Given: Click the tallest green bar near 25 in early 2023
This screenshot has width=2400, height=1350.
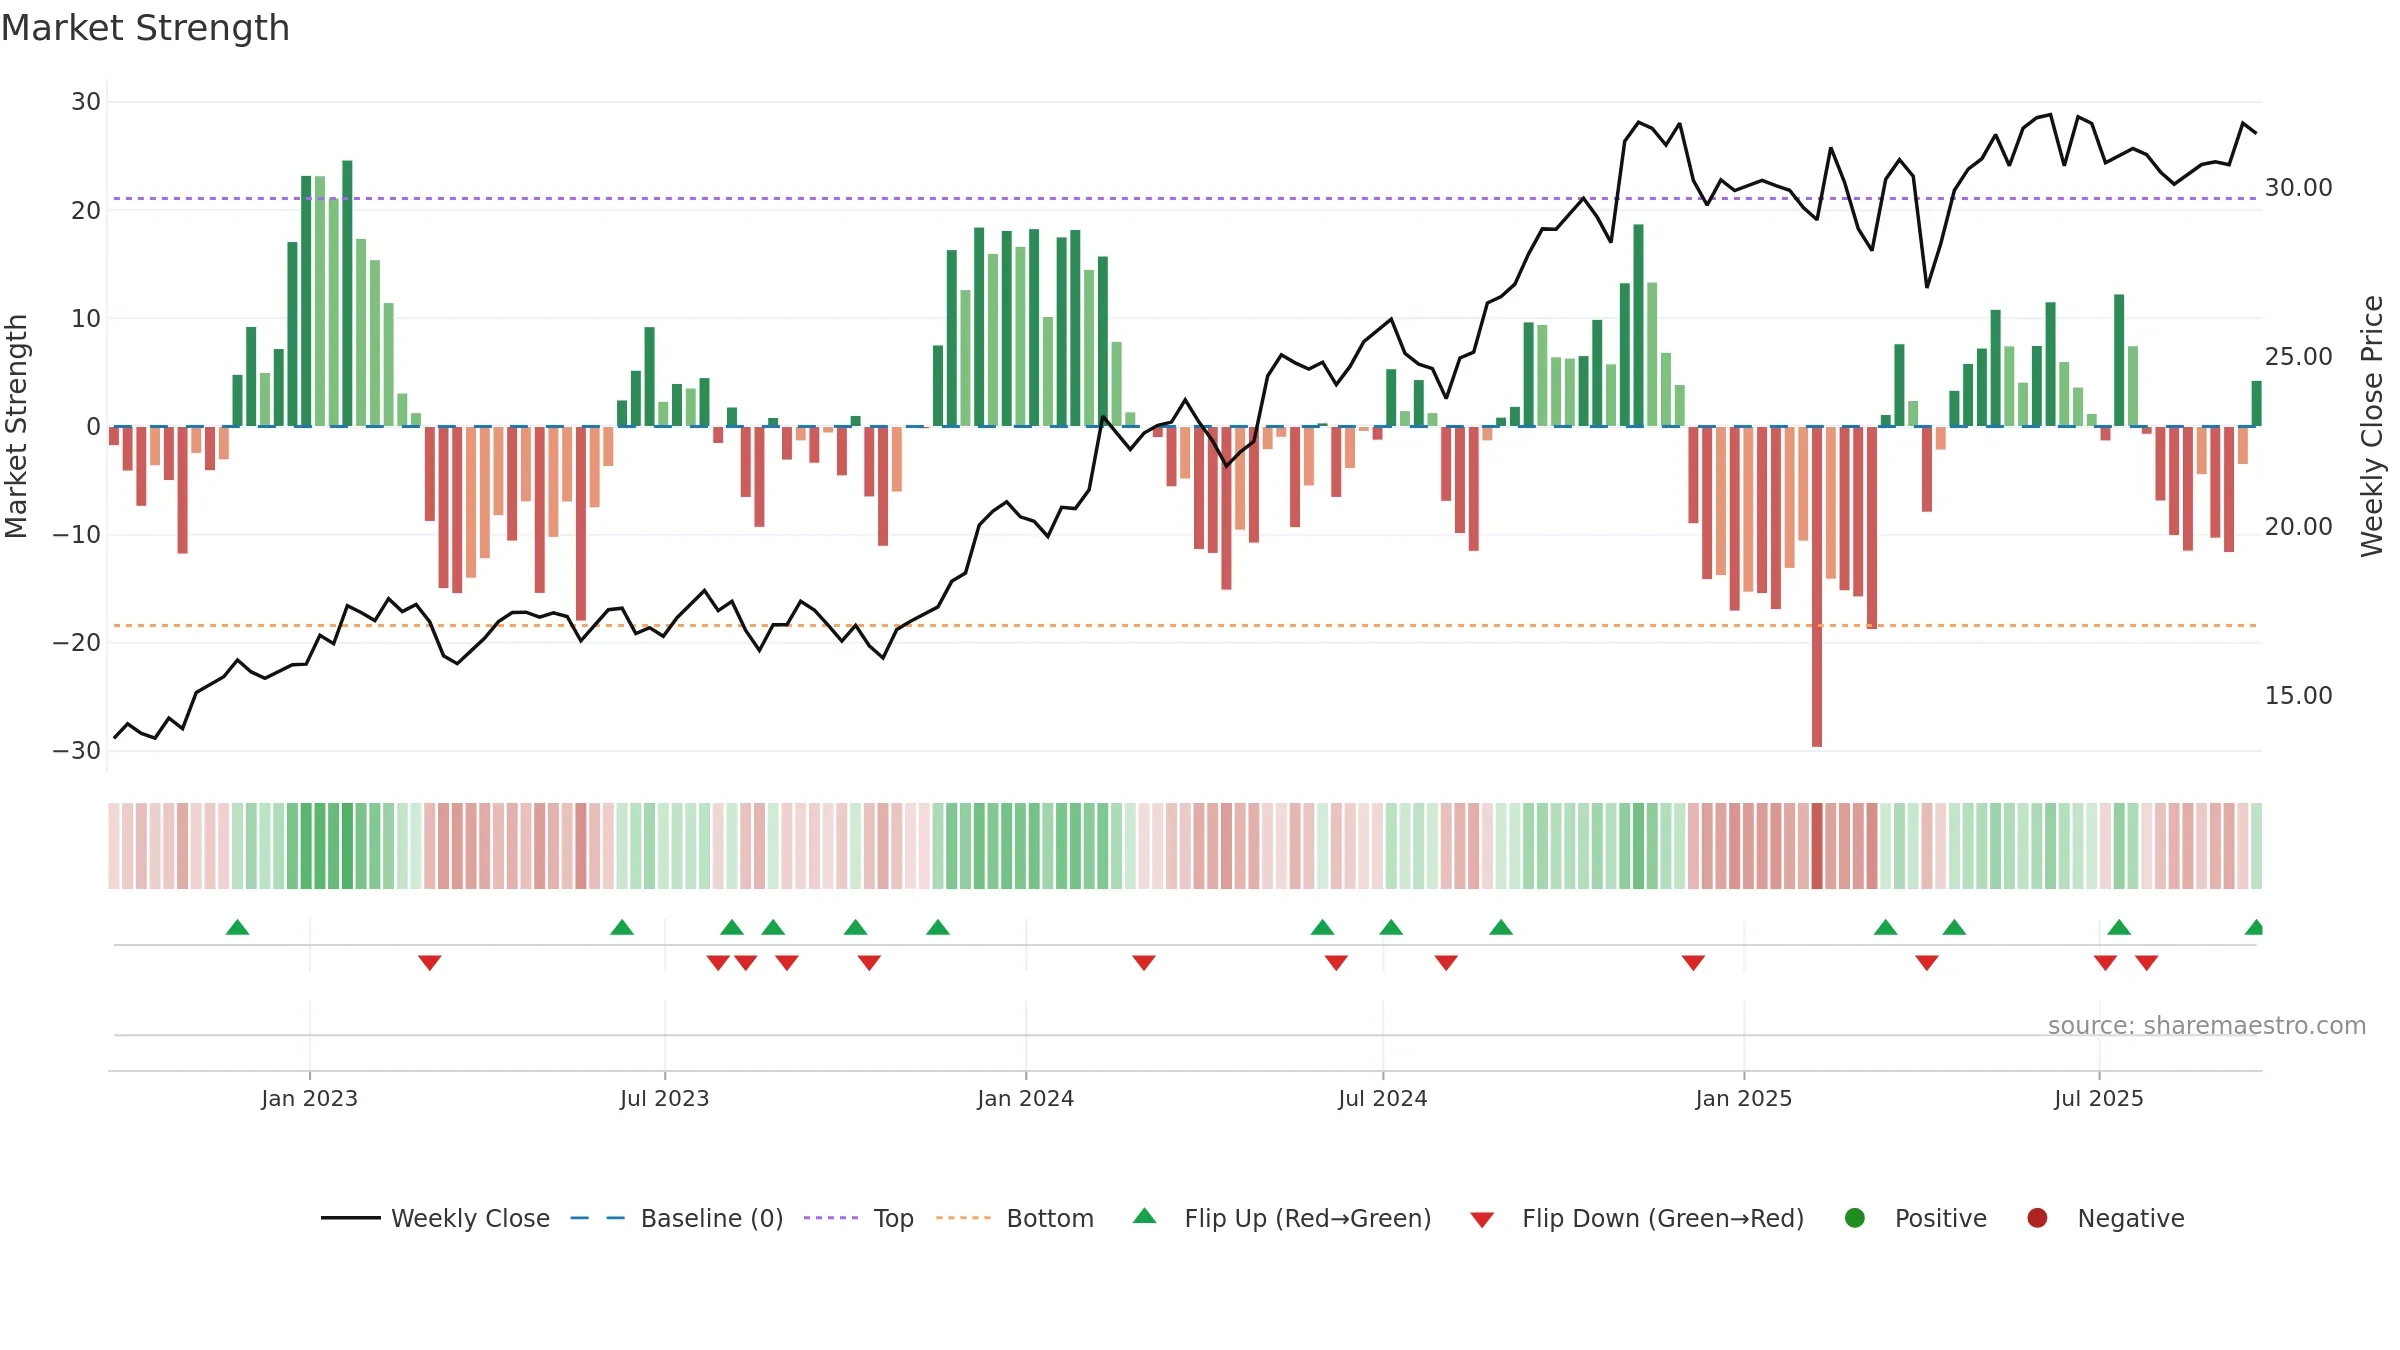Looking at the screenshot, I should click(347, 293).
